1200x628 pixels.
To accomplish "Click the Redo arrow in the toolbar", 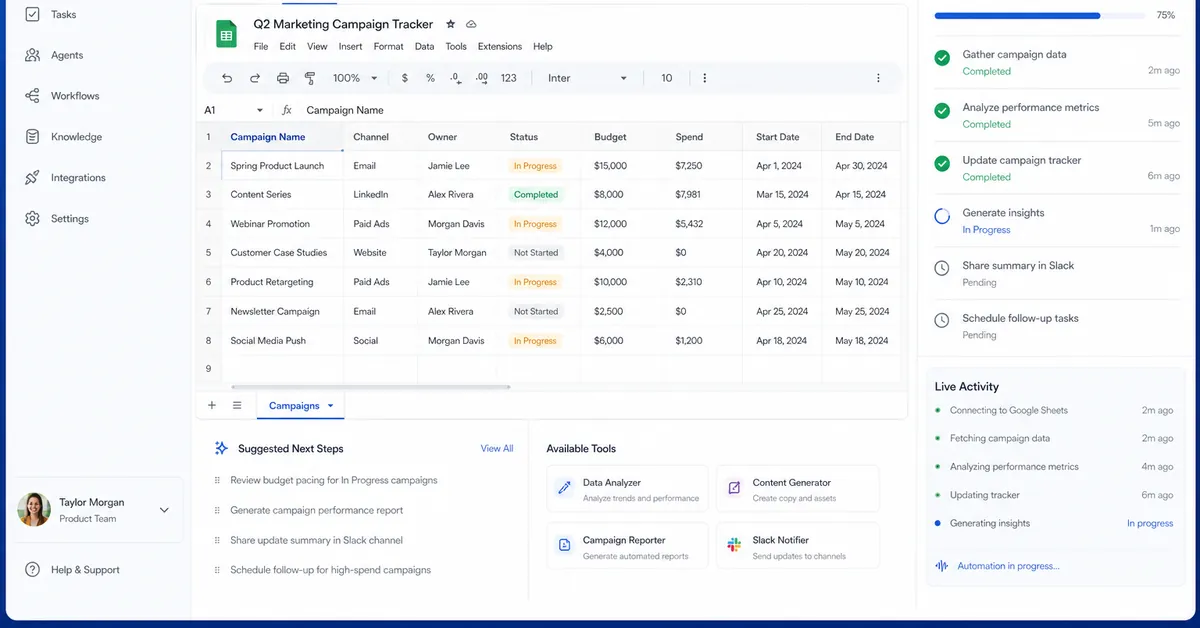I will (255, 78).
